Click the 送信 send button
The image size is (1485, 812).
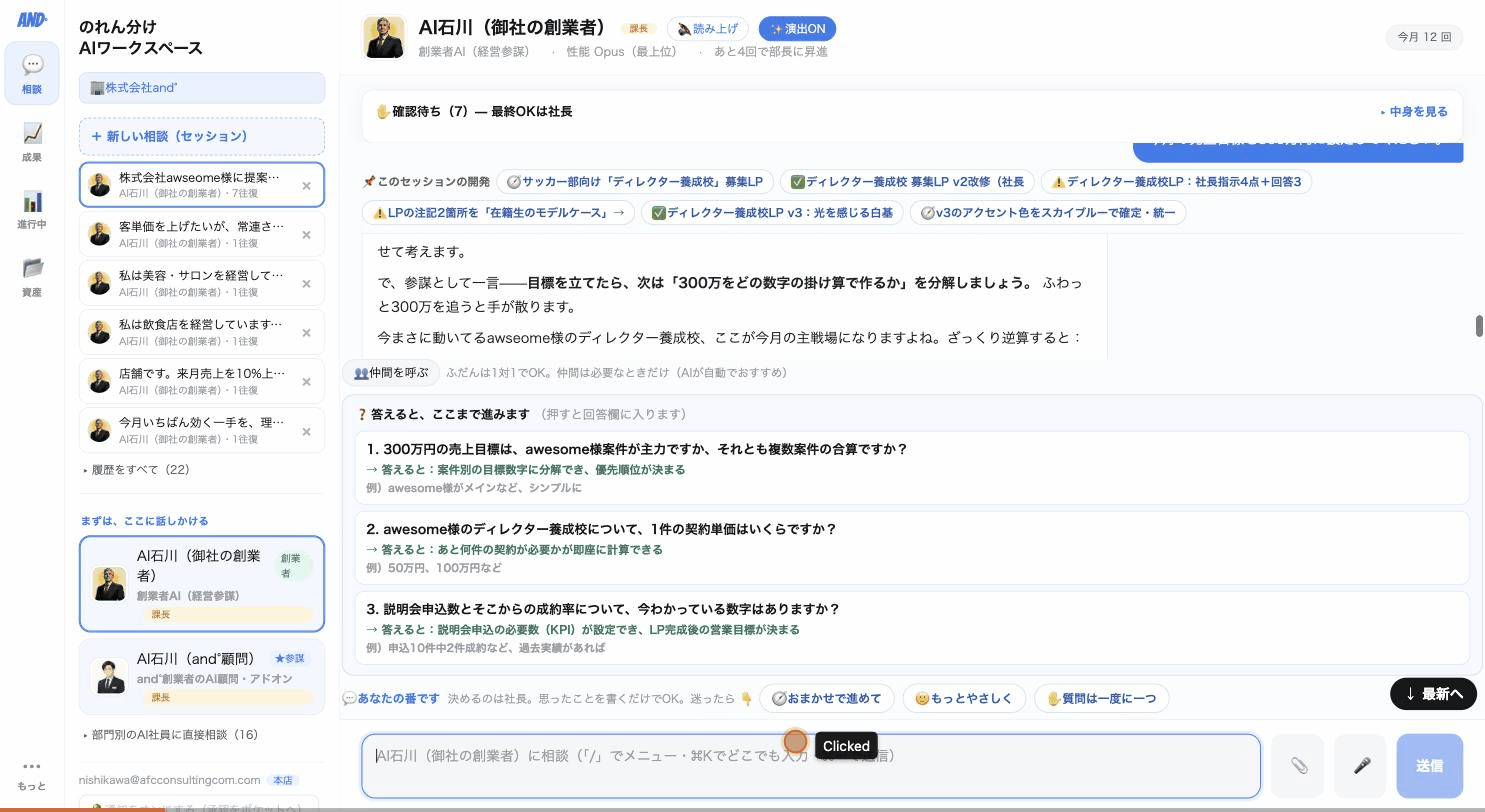[1430, 766]
